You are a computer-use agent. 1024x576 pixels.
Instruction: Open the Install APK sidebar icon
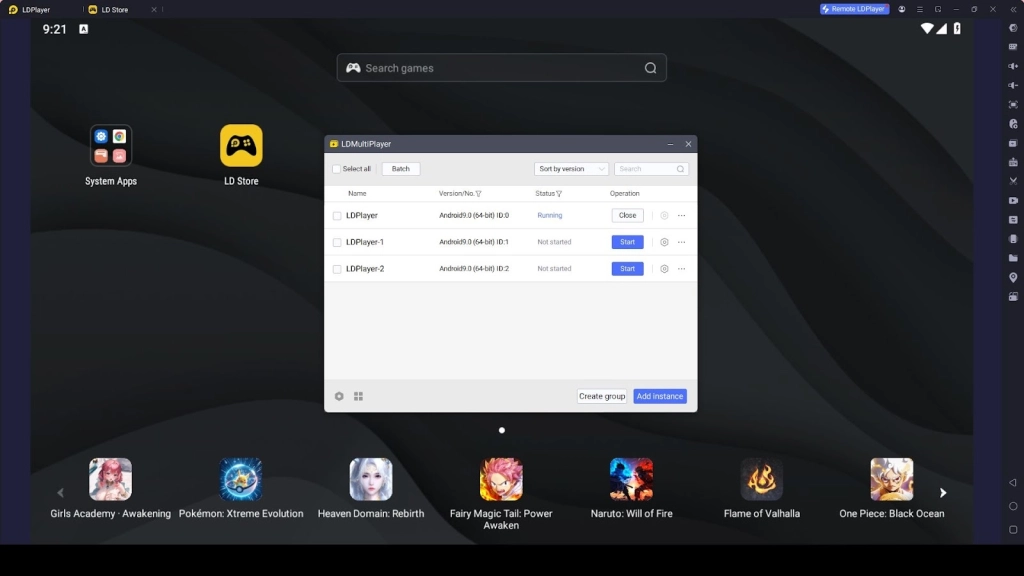point(1013,162)
